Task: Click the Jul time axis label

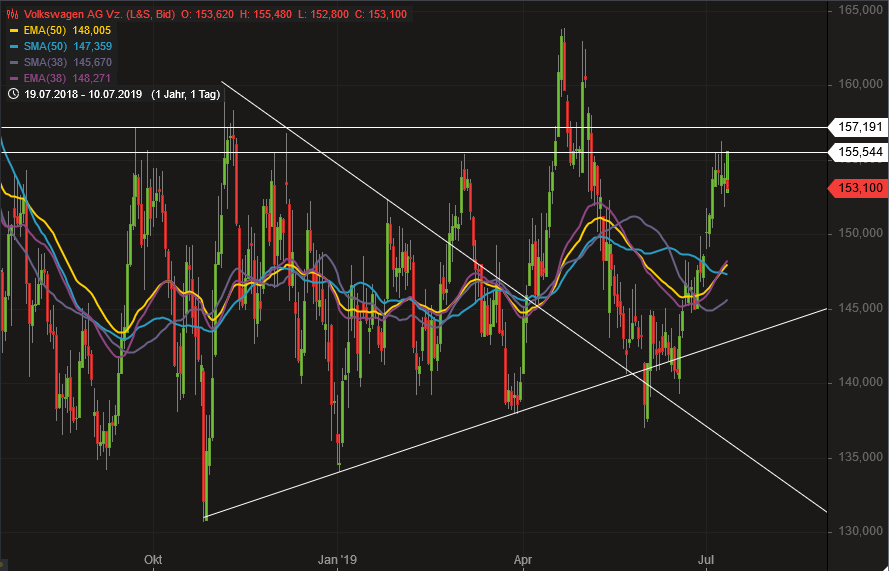Action: (x=707, y=560)
